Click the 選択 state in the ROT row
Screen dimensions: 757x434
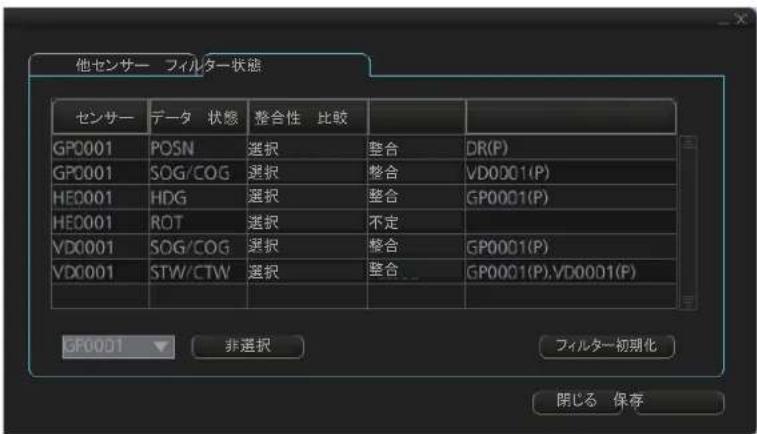(x=307, y=223)
